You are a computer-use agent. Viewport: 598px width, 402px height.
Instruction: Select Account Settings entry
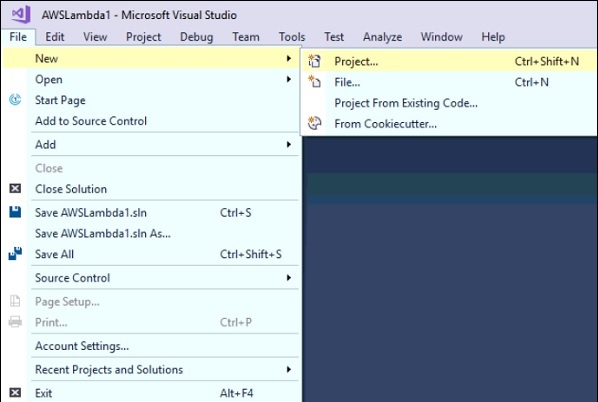82,346
